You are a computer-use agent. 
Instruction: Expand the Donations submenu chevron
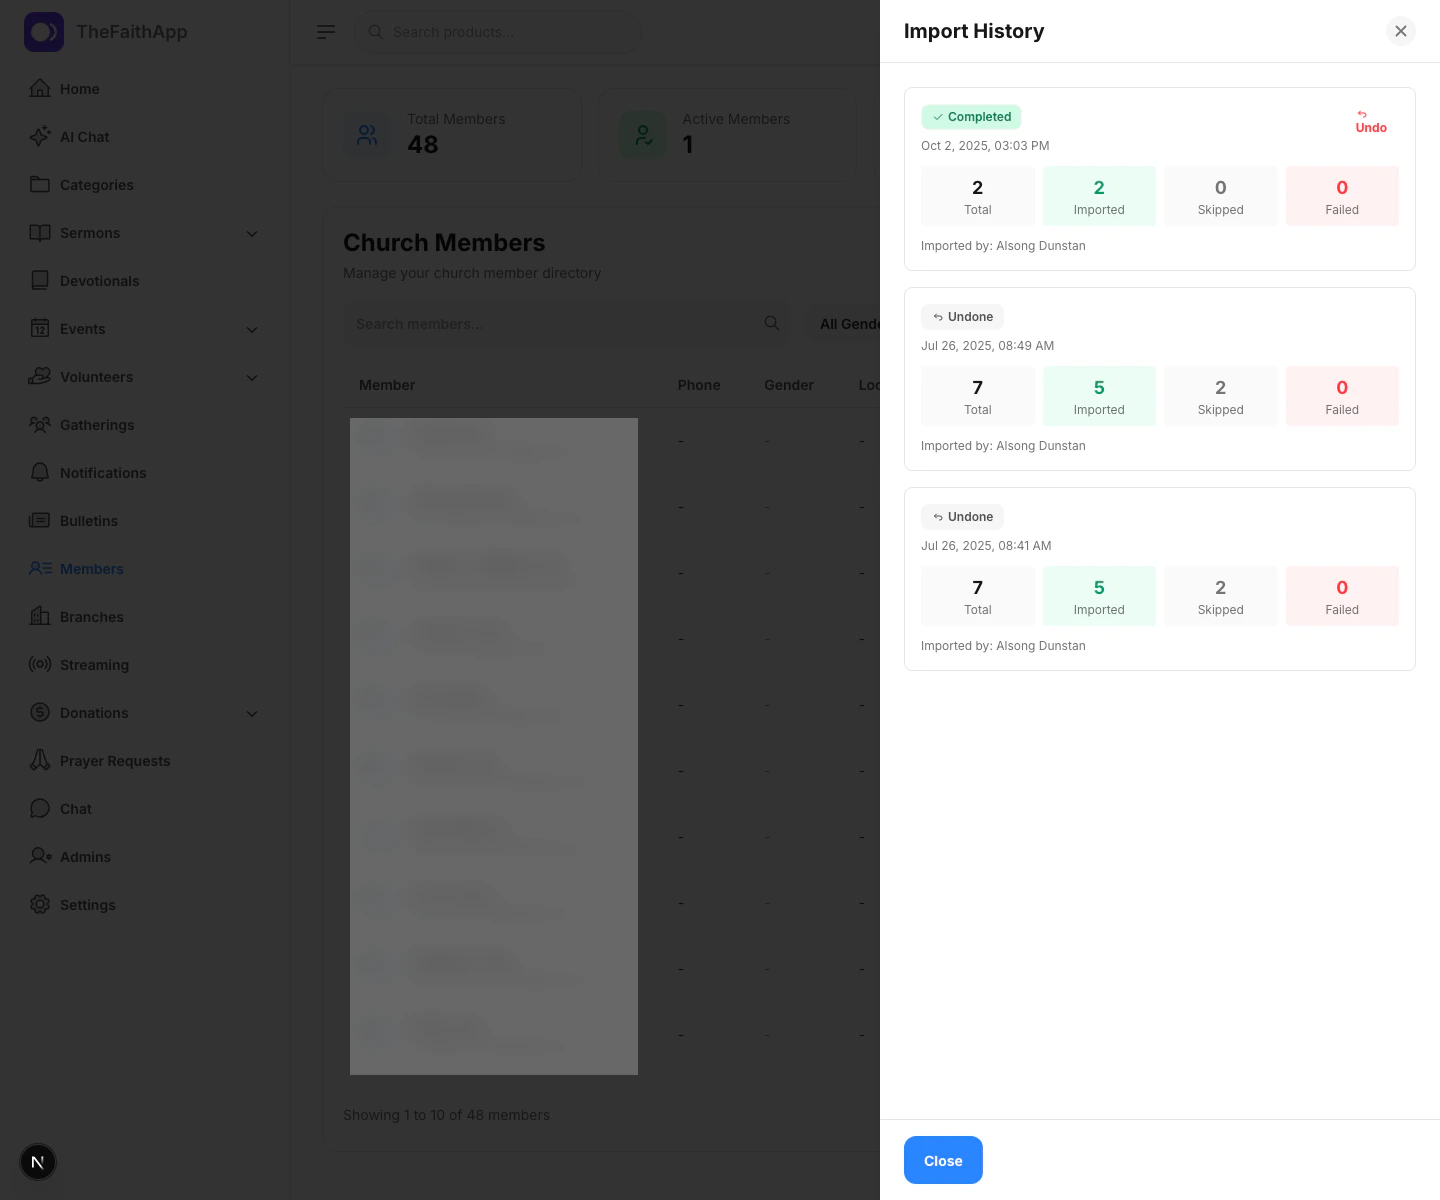point(252,713)
